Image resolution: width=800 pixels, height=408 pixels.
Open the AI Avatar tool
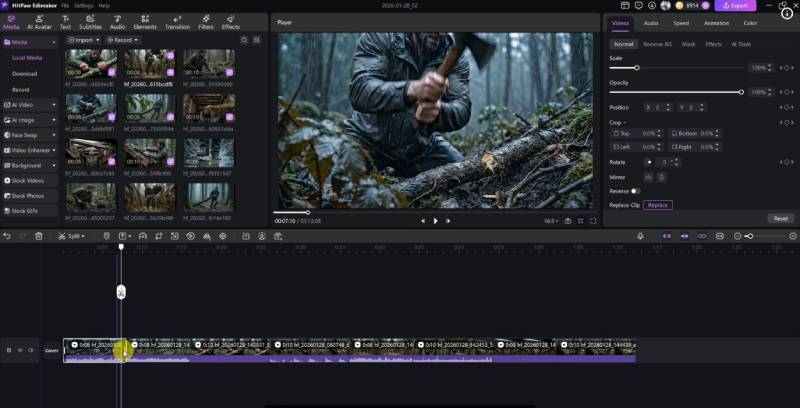[39, 22]
